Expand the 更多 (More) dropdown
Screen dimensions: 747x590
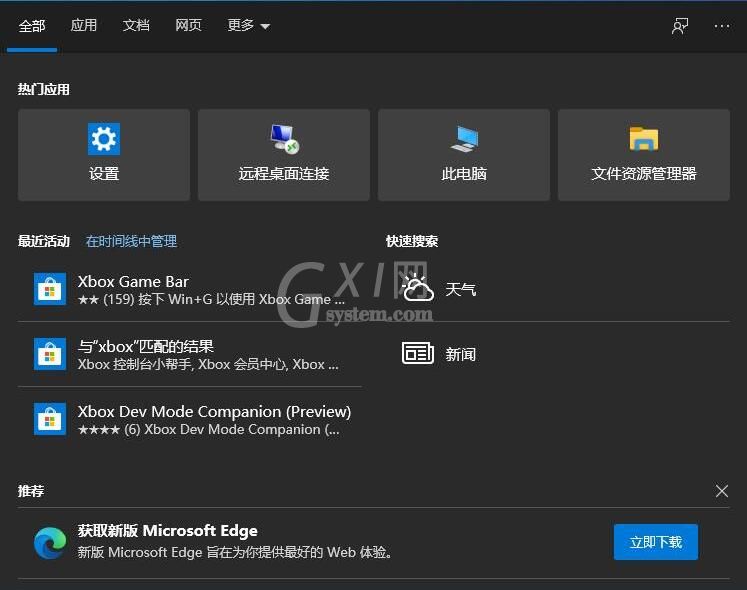point(249,25)
